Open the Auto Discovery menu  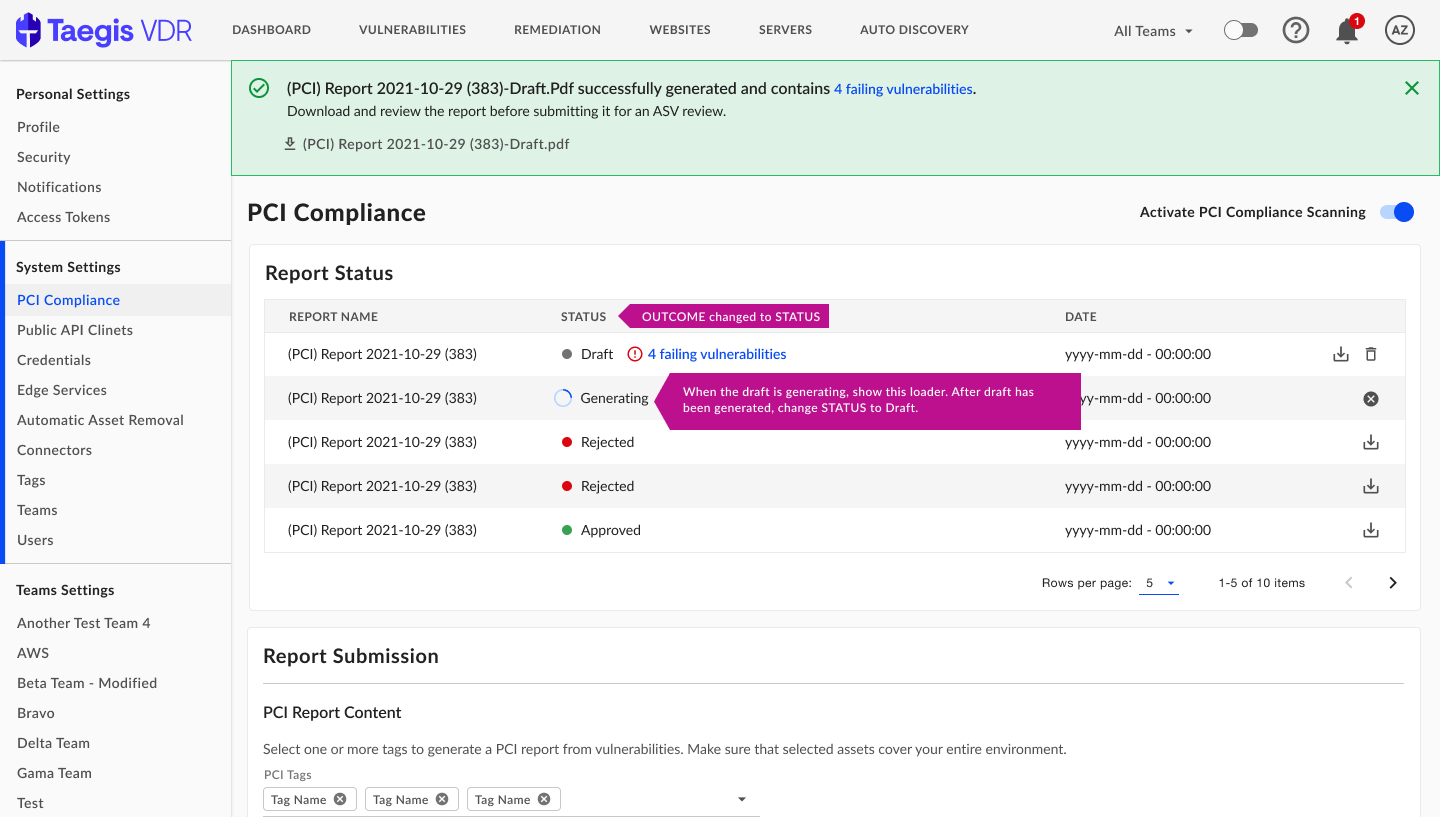tap(914, 30)
